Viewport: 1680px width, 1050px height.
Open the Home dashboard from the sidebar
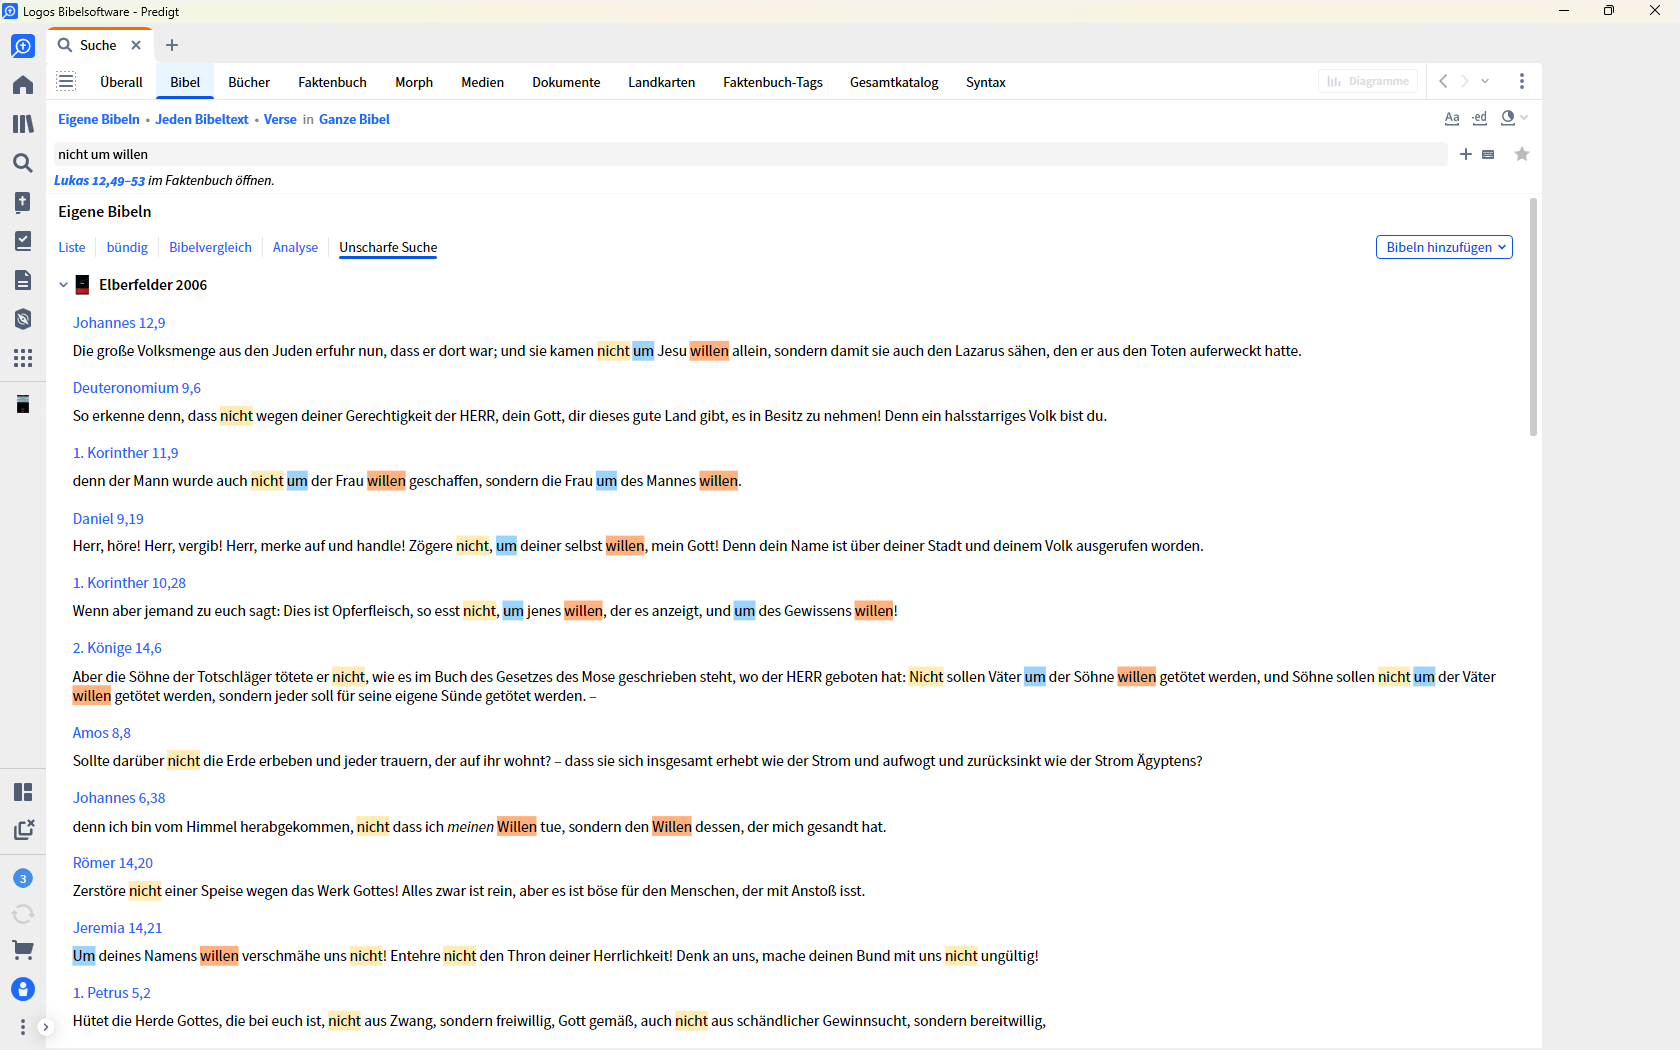(x=23, y=85)
